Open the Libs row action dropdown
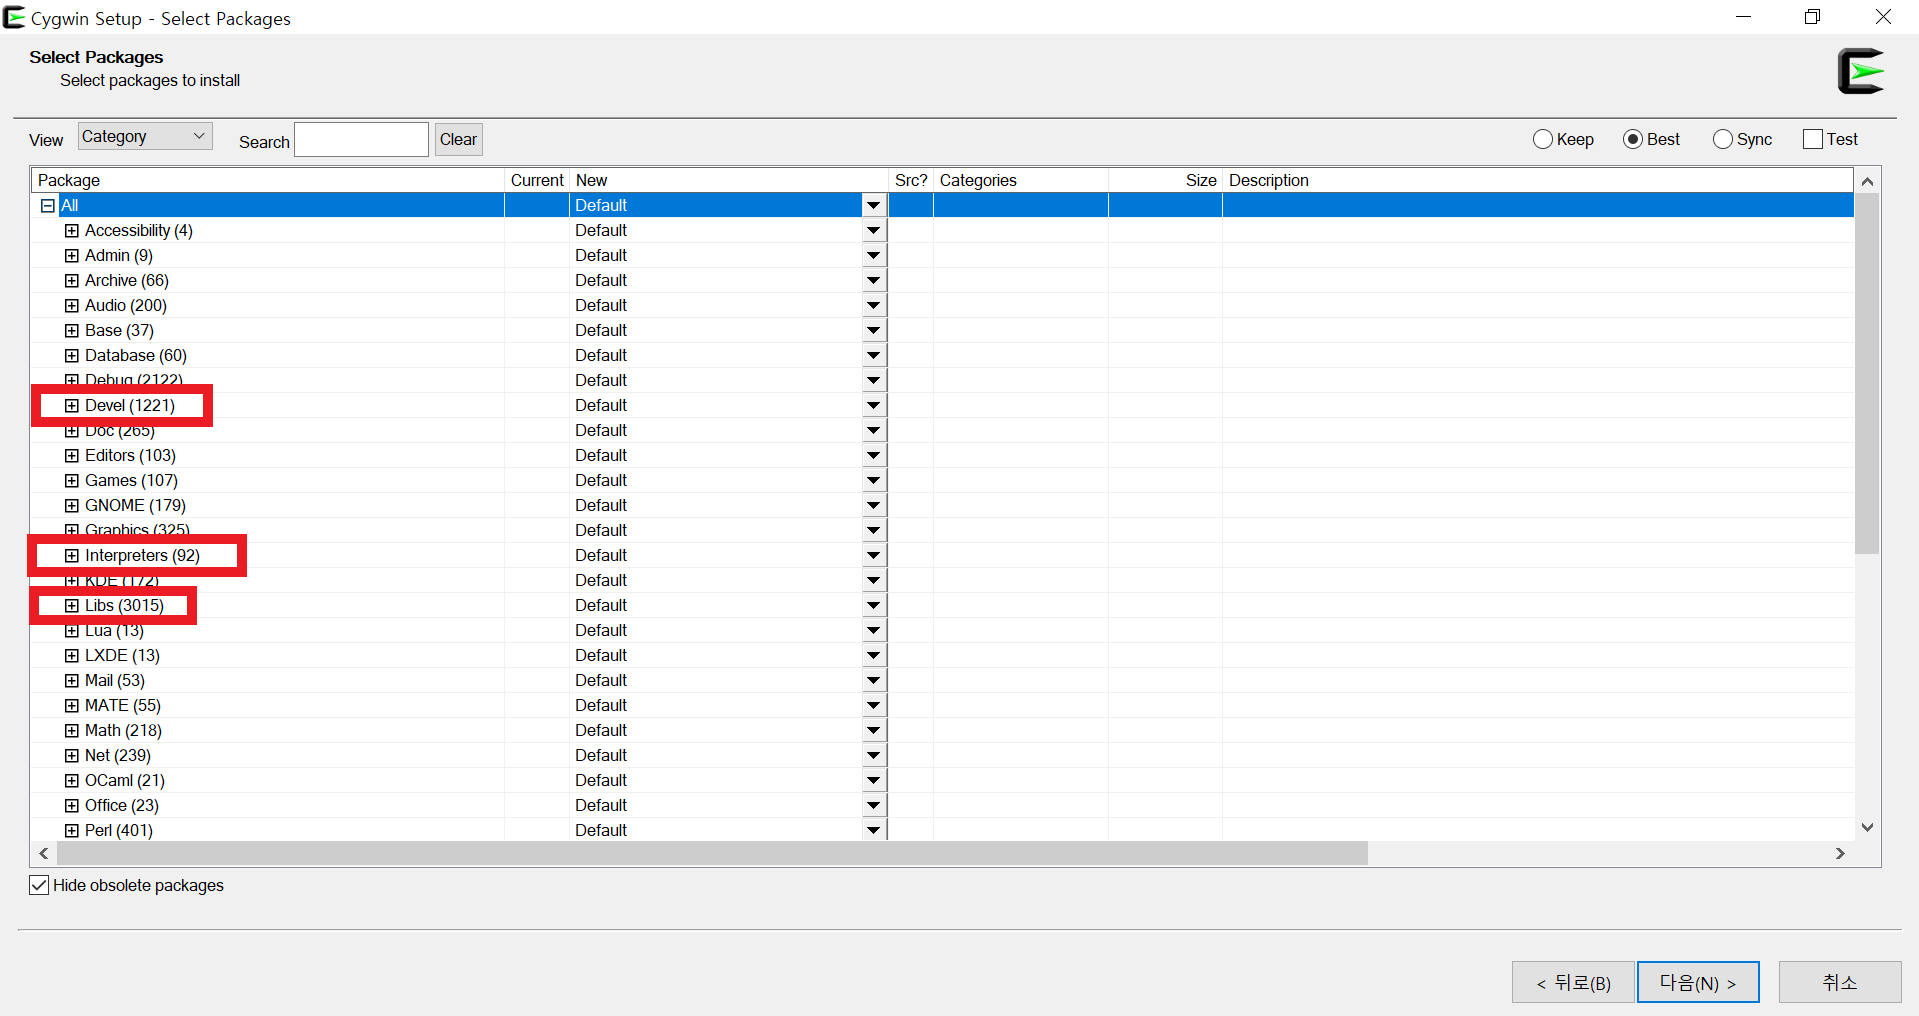Viewport: 1919px width, 1016px height. click(x=874, y=606)
